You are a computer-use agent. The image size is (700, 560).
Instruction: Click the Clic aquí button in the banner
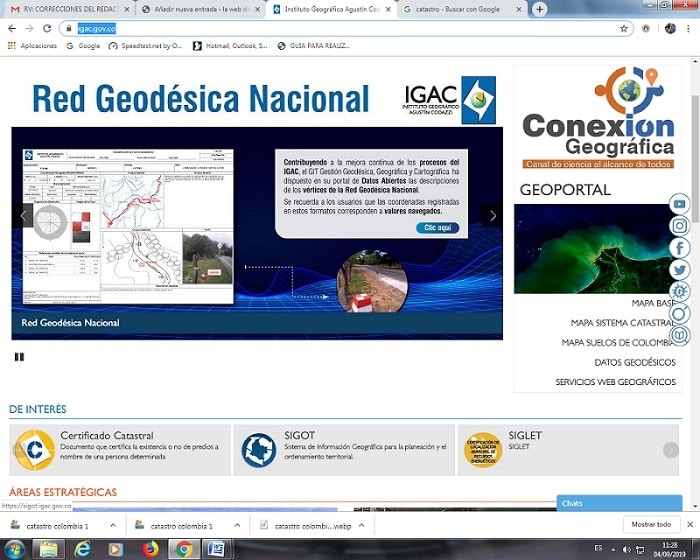tap(438, 228)
